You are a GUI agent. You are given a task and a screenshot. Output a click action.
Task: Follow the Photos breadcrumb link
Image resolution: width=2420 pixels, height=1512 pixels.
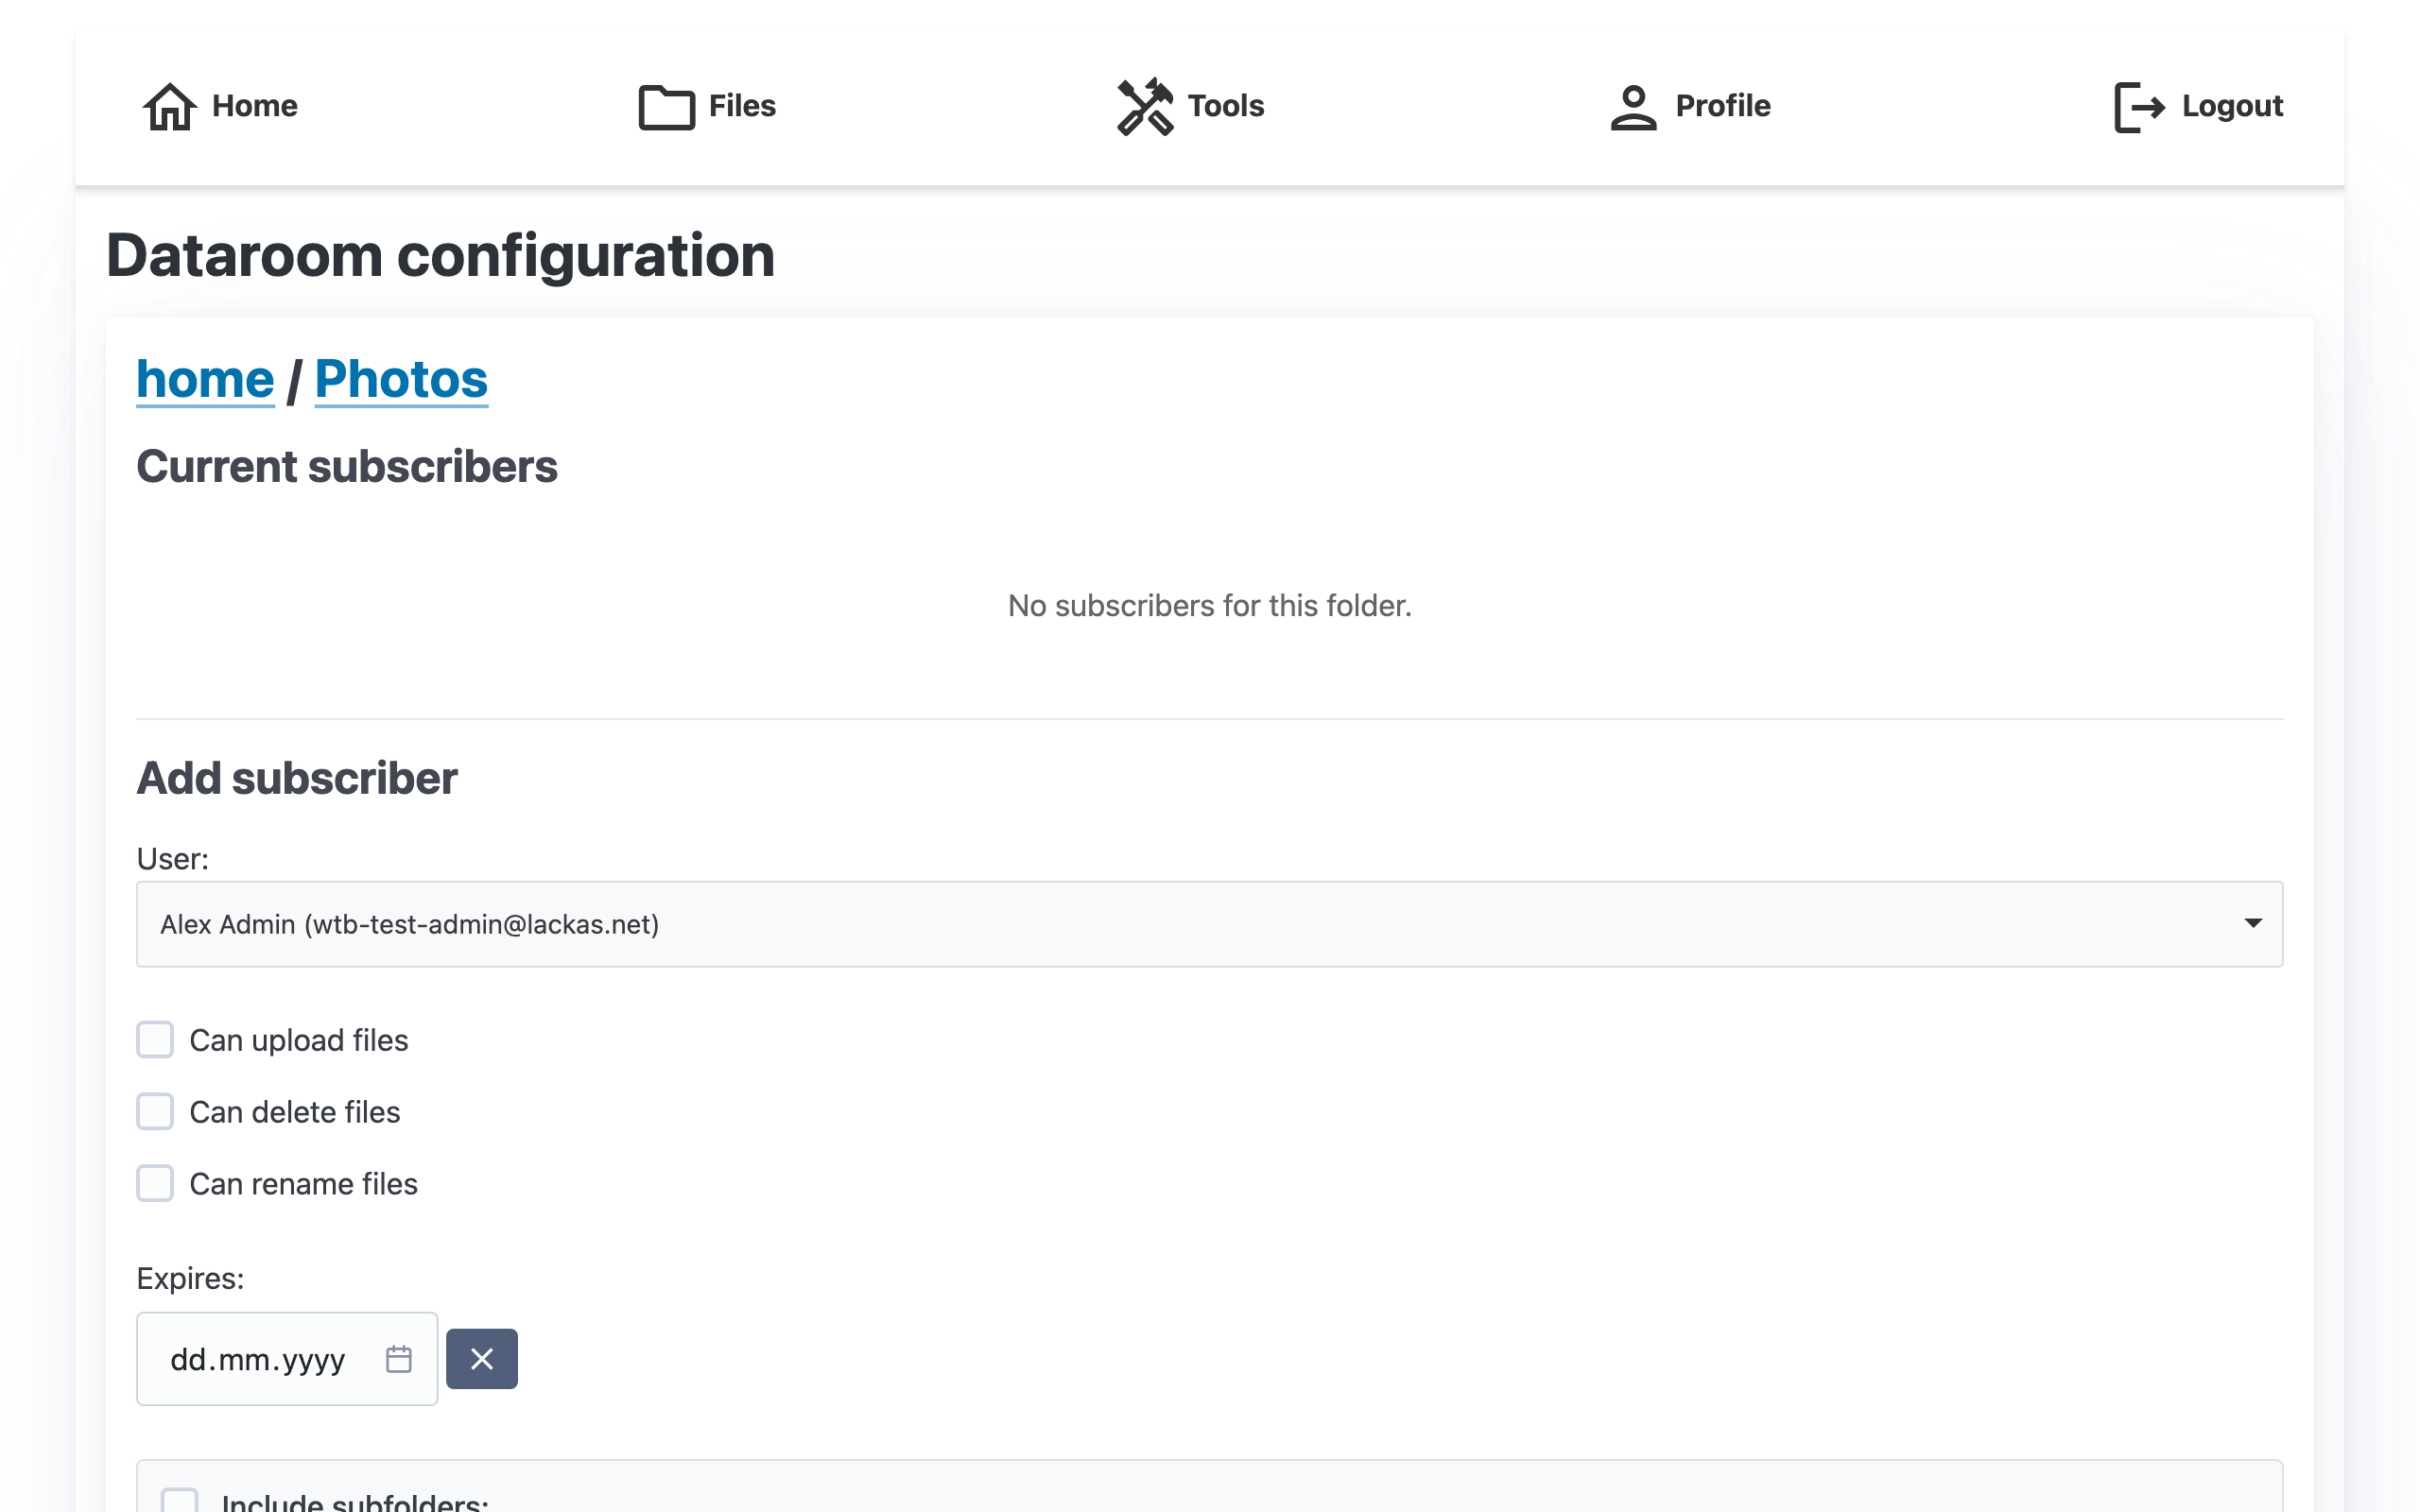[x=401, y=379]
